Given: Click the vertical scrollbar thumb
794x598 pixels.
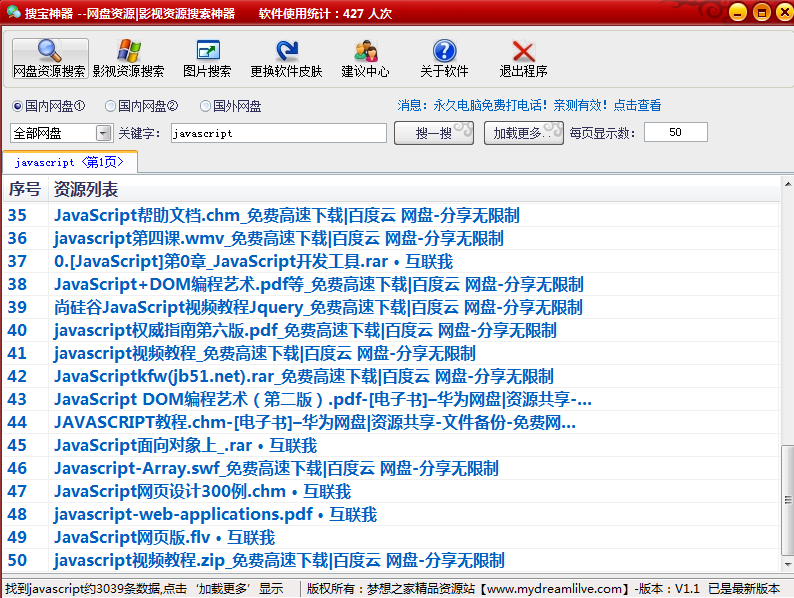Looking at the screenshot, I should click(x=787, y=500).
